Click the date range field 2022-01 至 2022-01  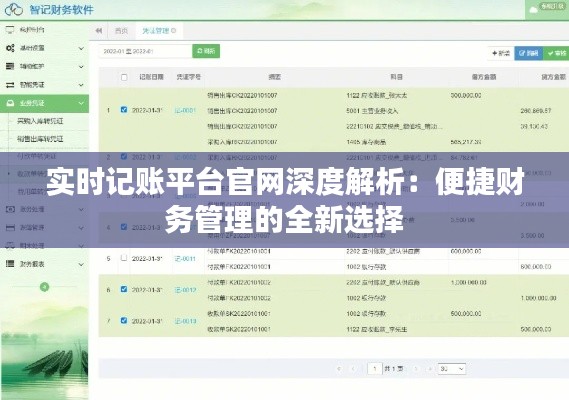[x=145, y=51]
